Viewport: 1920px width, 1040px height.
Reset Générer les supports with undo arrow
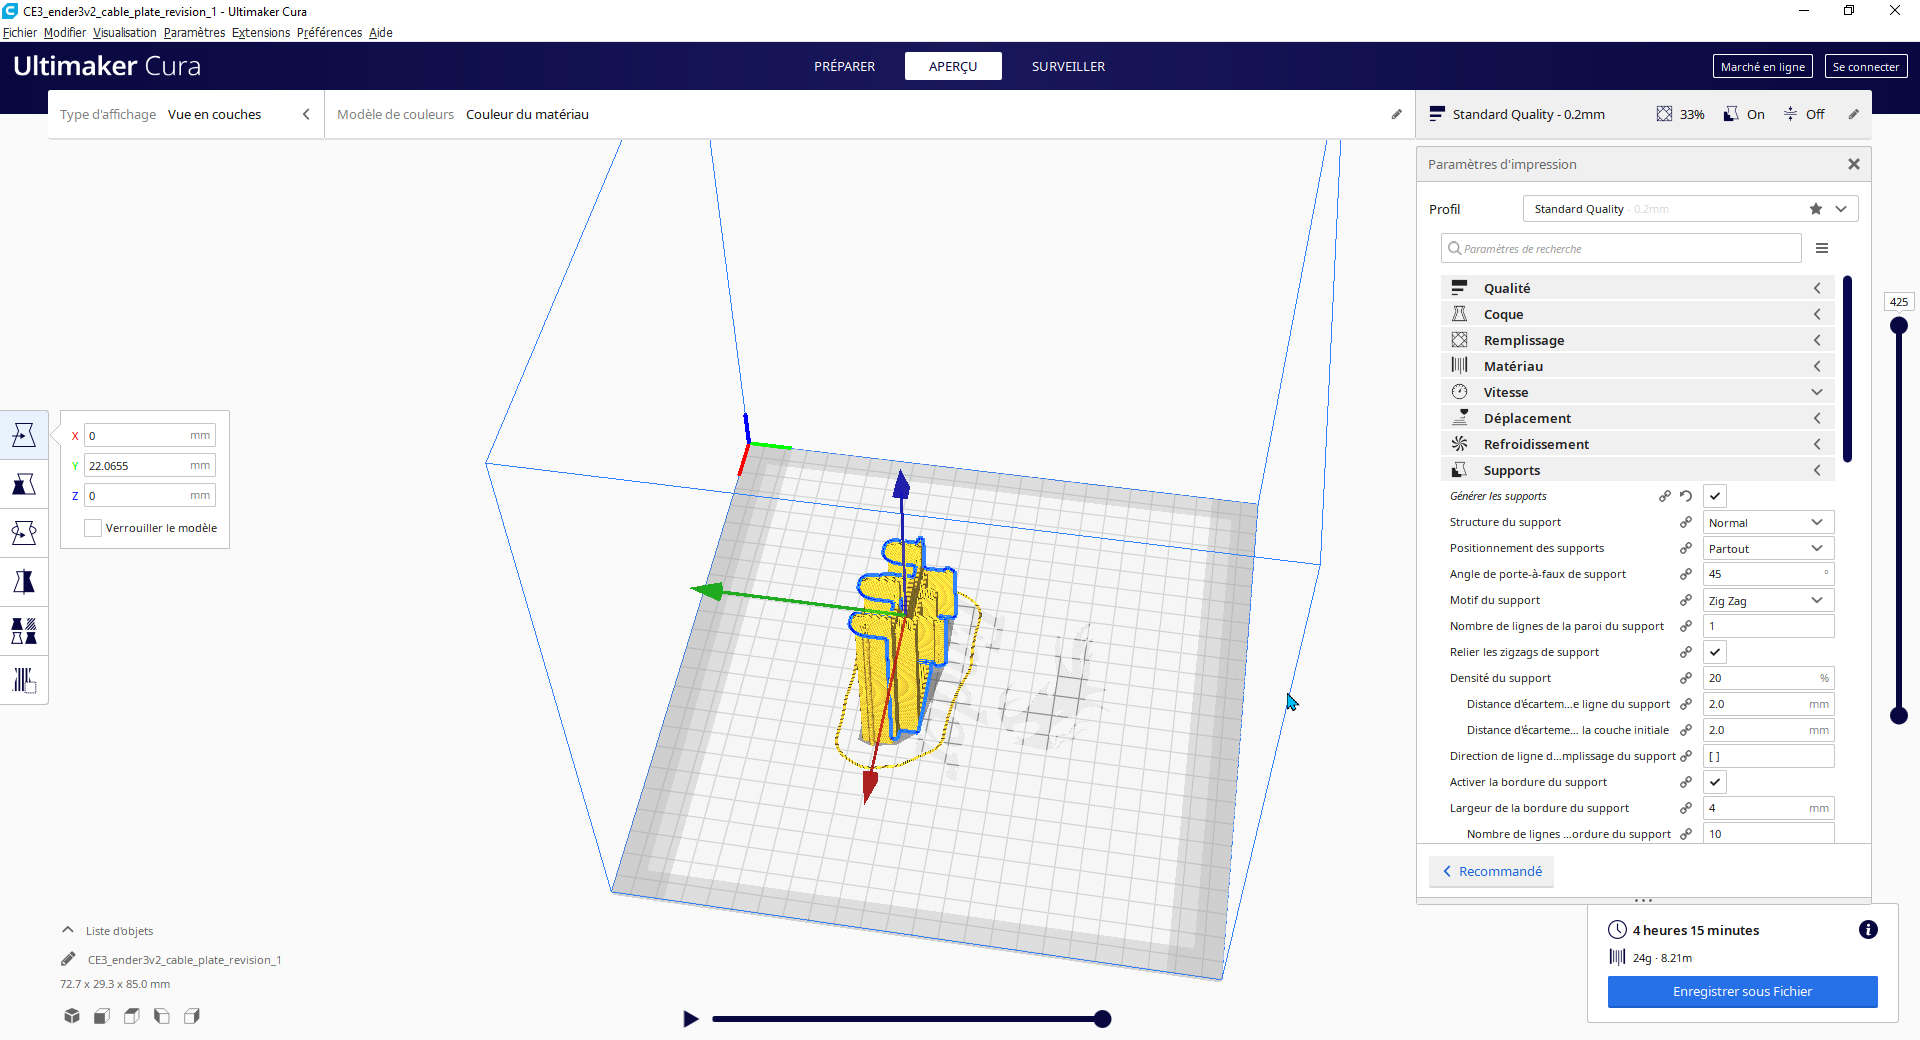click(x=1686, y=496)
